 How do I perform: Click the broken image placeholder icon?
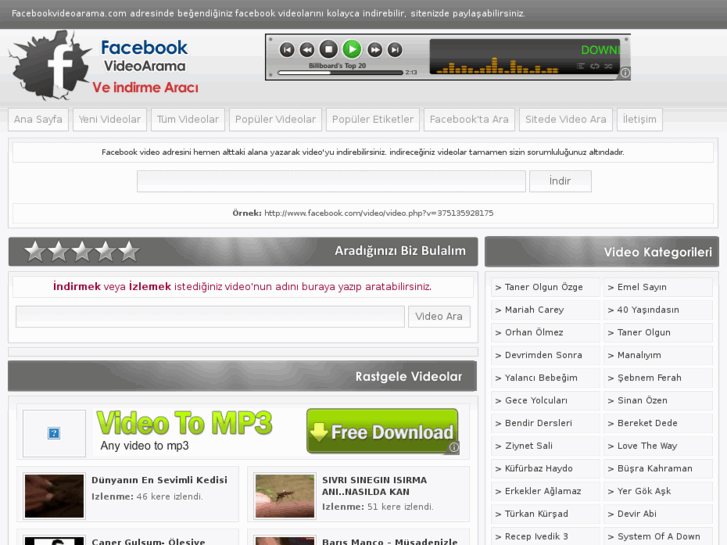click(54, 433)
